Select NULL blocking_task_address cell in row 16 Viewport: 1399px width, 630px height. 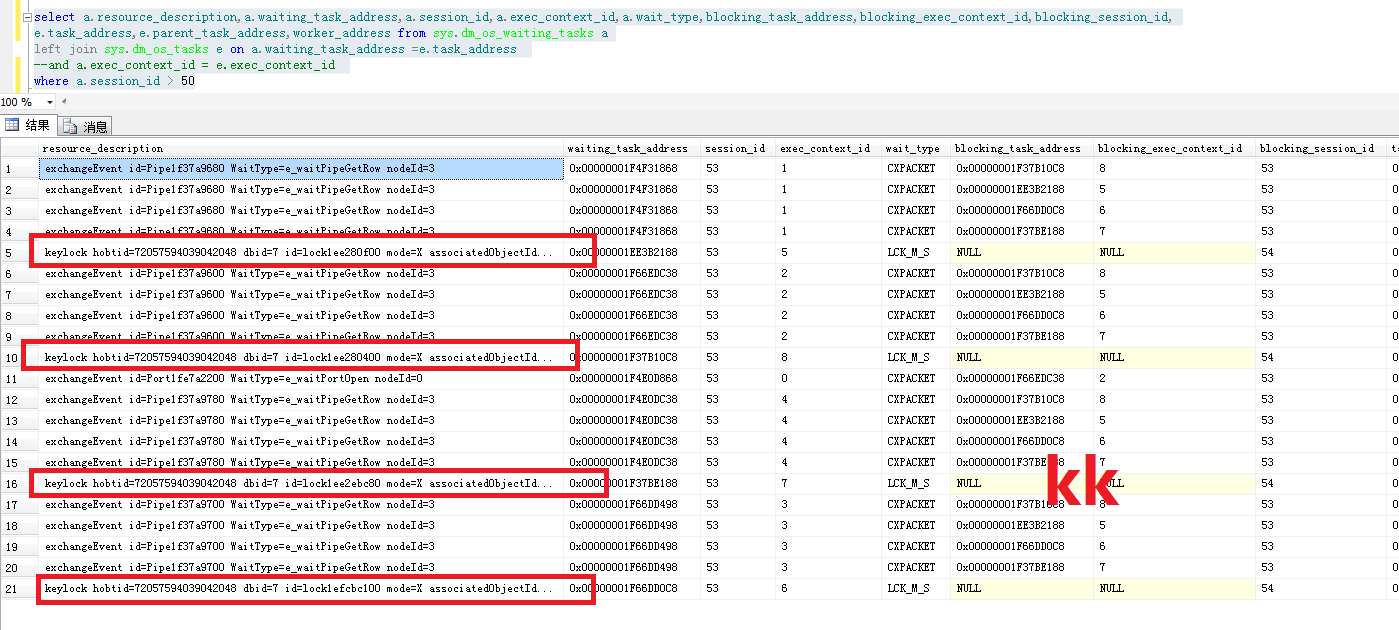point(968,484)
